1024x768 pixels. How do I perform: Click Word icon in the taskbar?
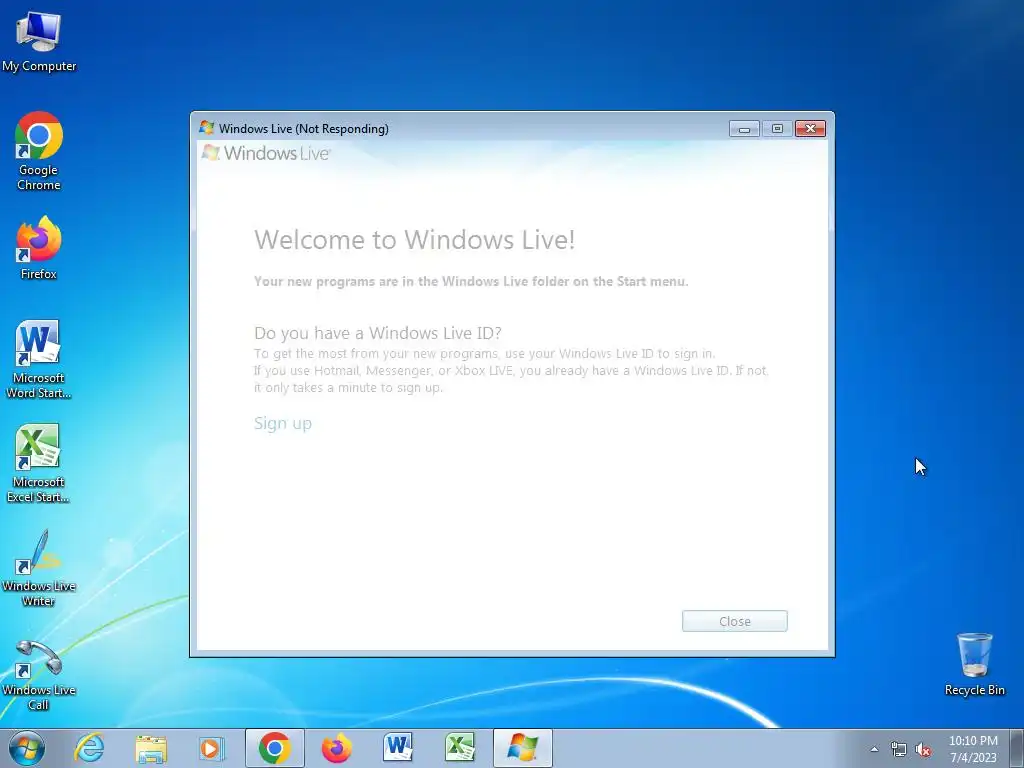[398, 748]
